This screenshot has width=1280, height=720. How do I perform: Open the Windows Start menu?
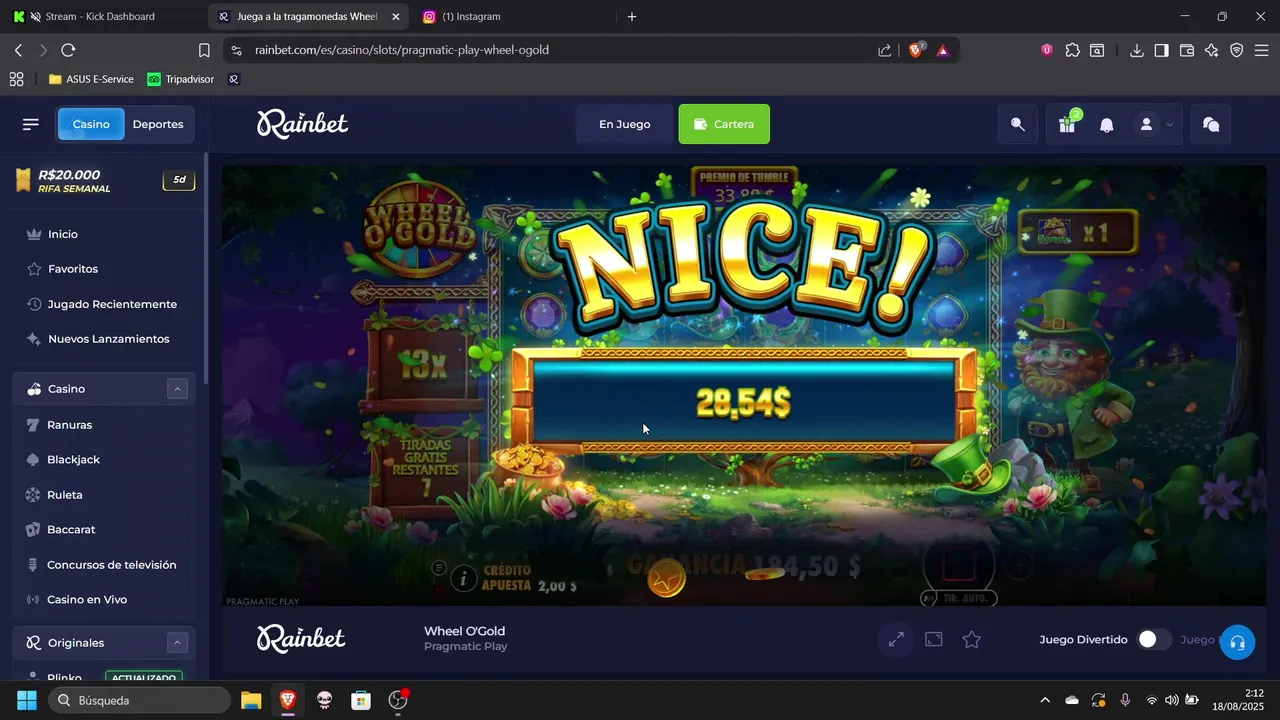(x=27, y=700)
